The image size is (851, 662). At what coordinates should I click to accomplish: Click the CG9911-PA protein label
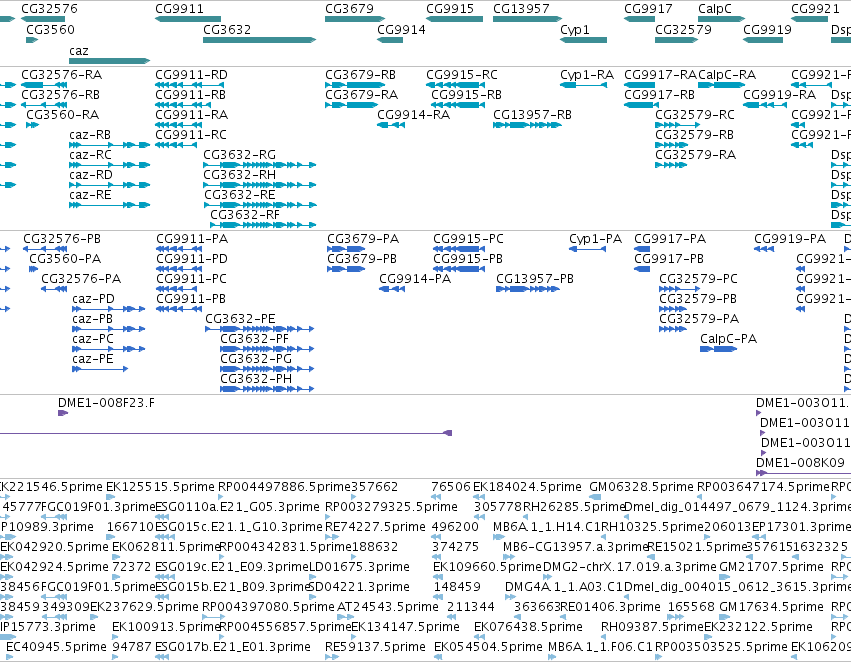192,239
